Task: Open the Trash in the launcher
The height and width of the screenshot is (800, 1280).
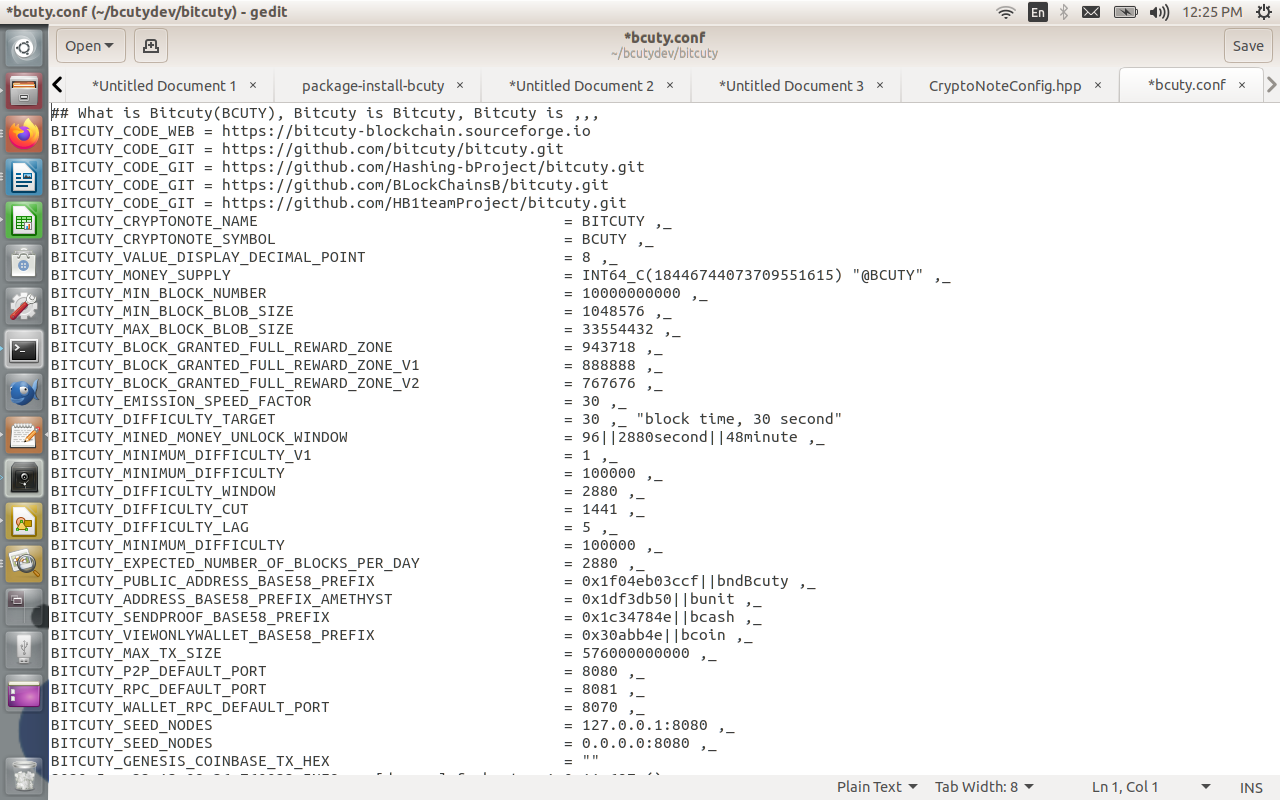Action: click(x=24, y=776)
